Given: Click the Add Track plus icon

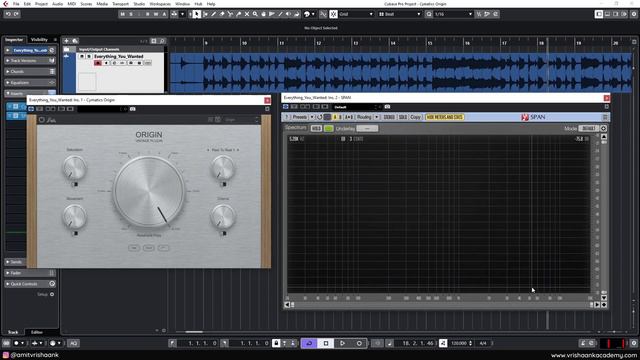Looking at the screenshot, I should pyautogui.click(x=66, y=41).
